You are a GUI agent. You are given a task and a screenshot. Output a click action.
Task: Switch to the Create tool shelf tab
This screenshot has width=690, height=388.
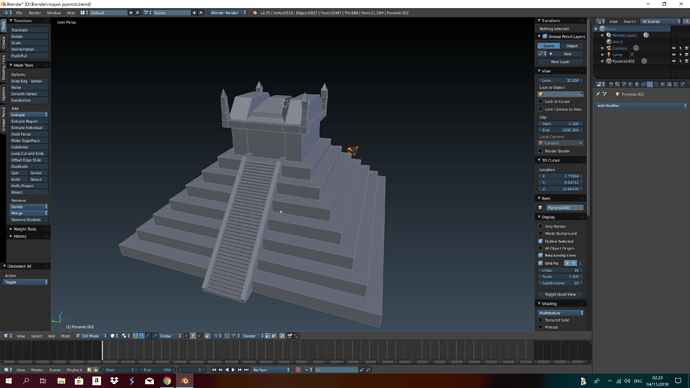pyautogui.click(x=3, y=43)
